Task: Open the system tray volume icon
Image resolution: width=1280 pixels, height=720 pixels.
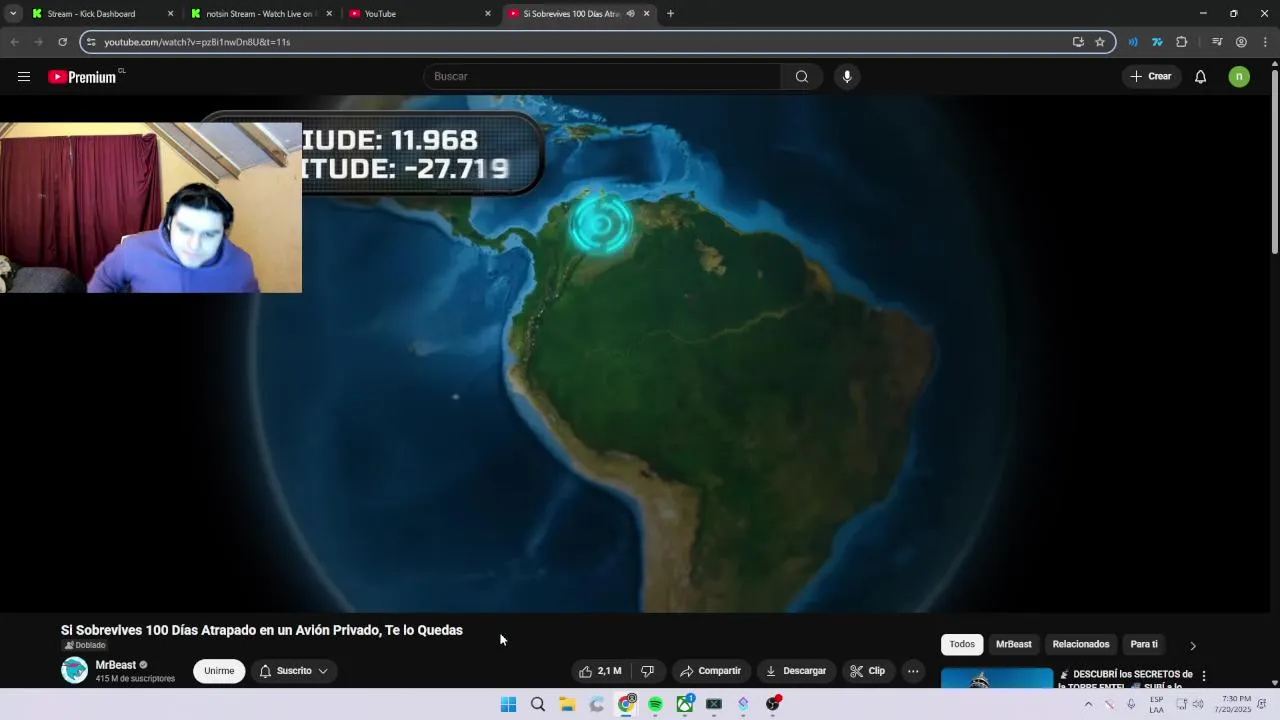Action: coord(1198,704)
